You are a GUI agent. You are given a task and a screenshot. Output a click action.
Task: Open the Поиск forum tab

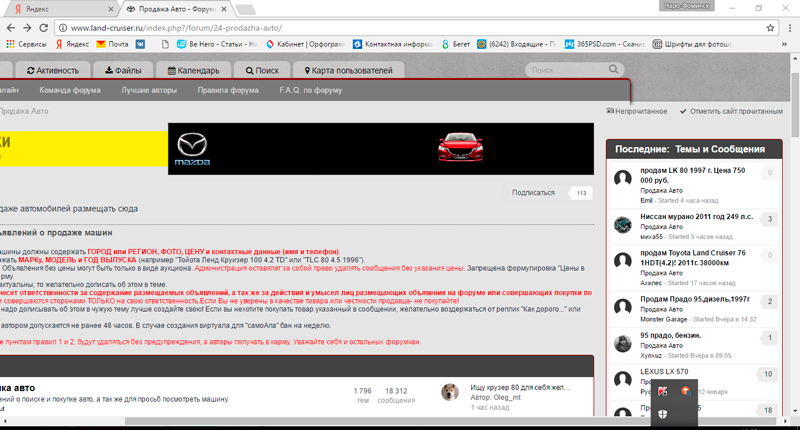point(262,70)
